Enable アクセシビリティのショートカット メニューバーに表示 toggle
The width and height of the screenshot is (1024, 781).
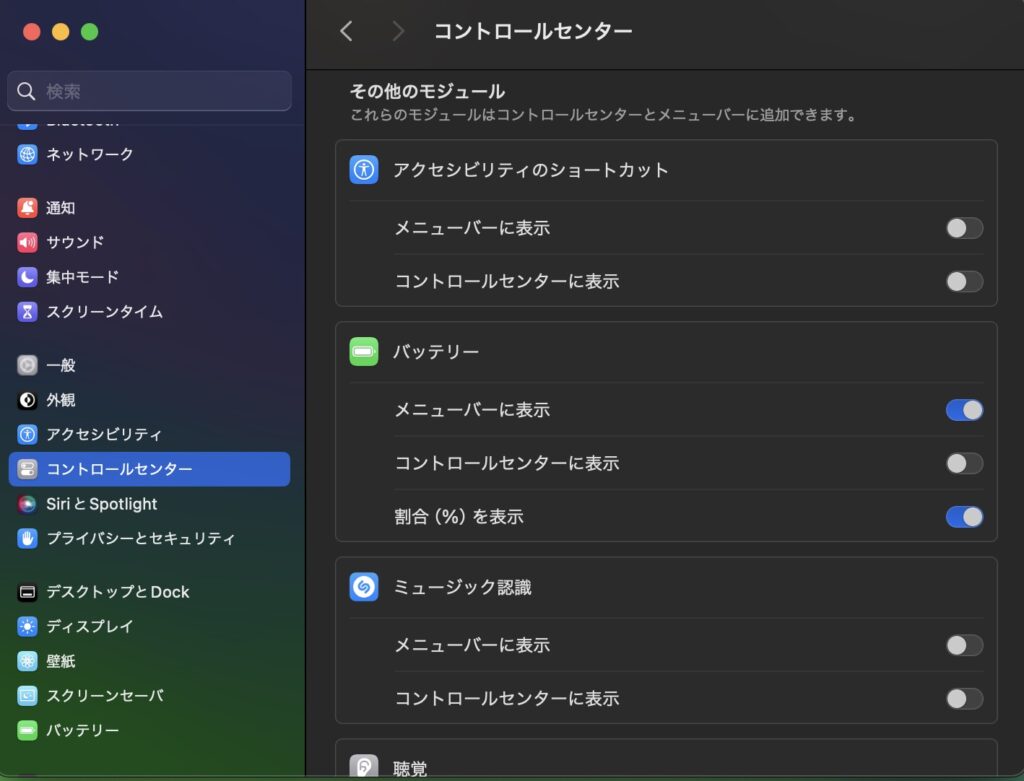964,228
